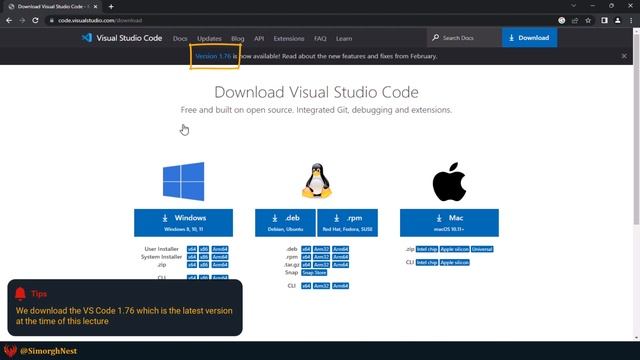The width and height of the screenshot is (640, 360).
Task: Open the tab search chevron in title bar
Action: coord(573,6)
